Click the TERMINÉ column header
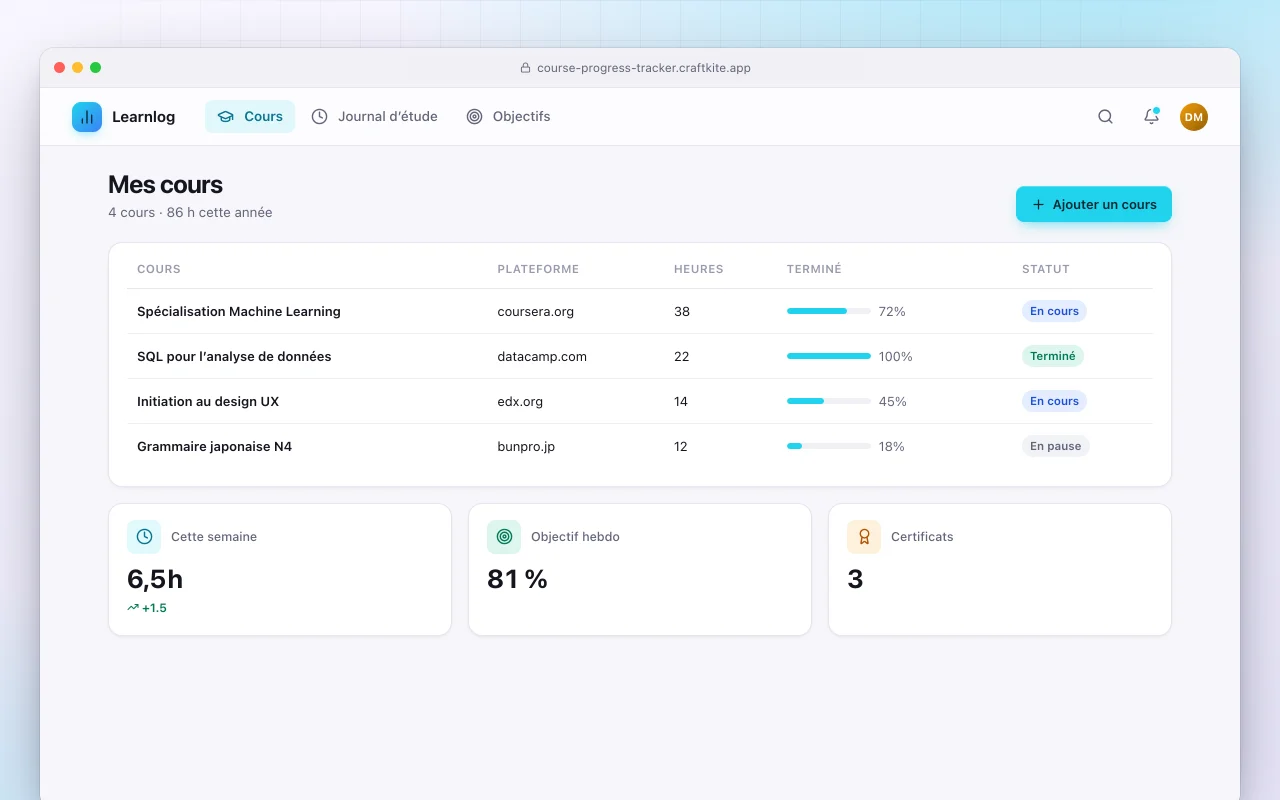The width and height of the screenshot is (1280, 800). pos(814,269)
